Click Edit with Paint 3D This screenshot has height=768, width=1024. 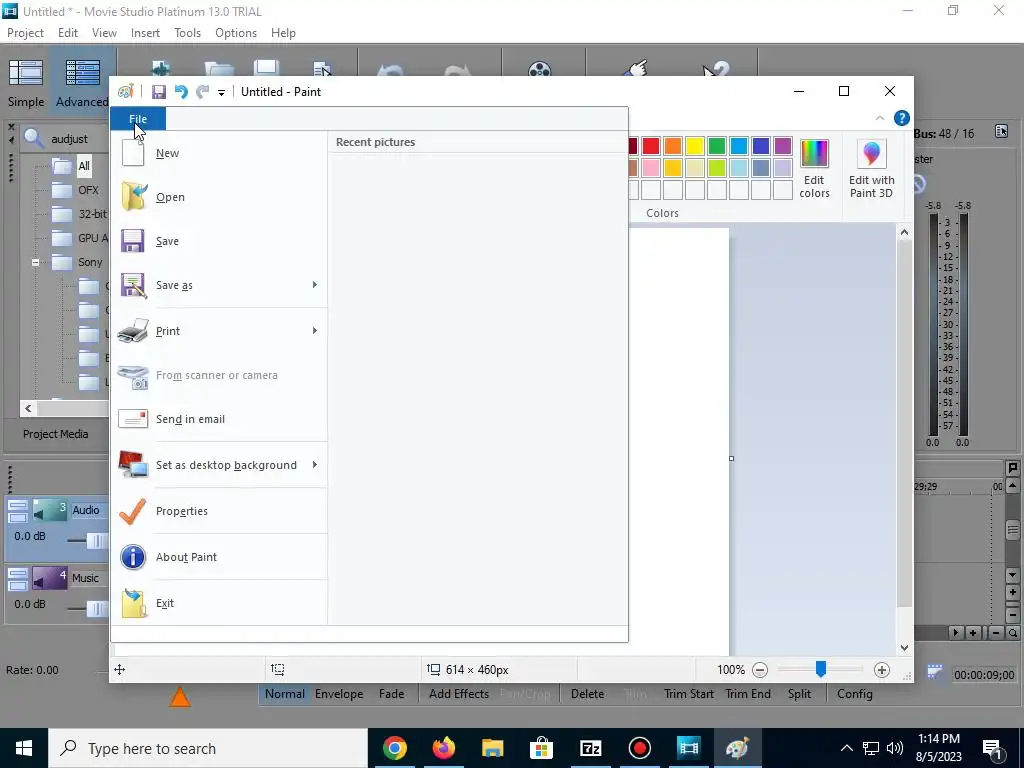[872, 168]
